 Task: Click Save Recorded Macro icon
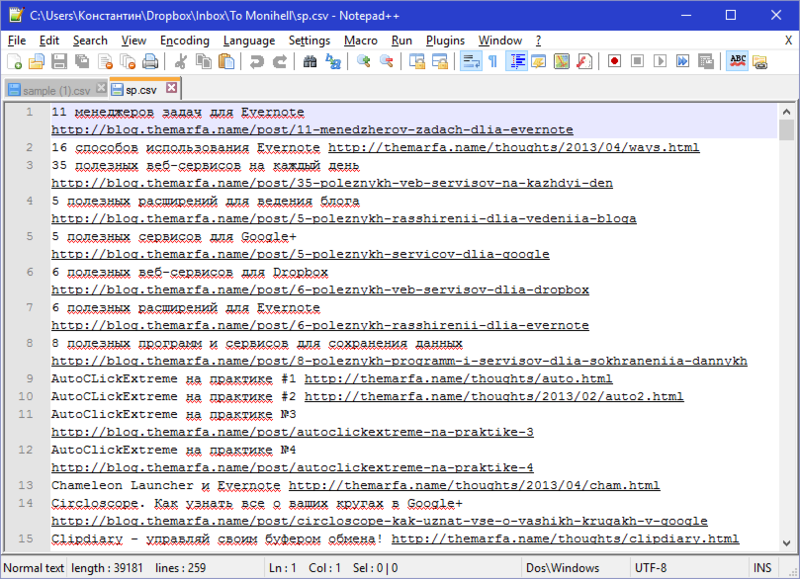coord(706,62)
